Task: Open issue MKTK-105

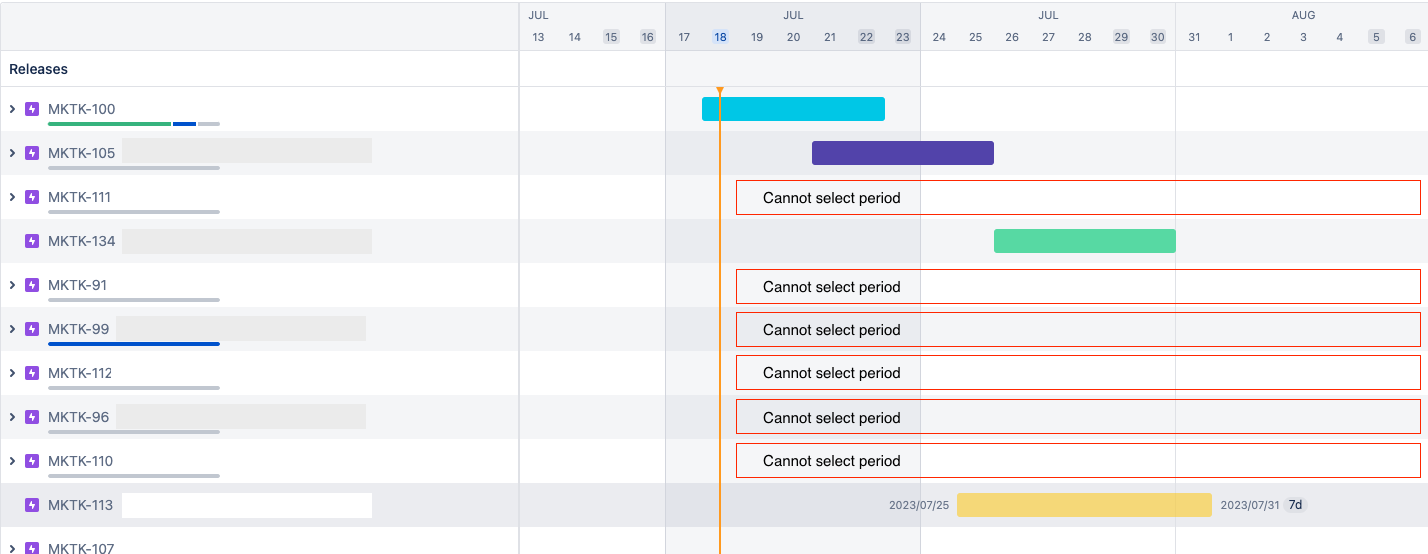Action: [81, 153]
